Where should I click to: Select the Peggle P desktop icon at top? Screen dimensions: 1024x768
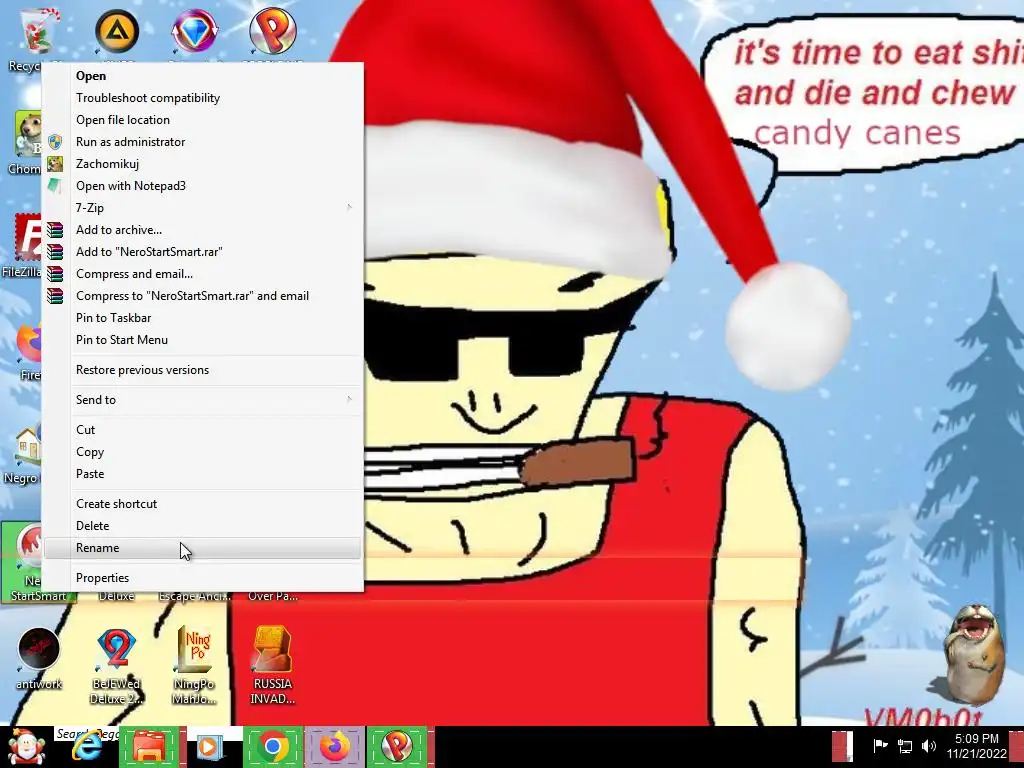272,30
